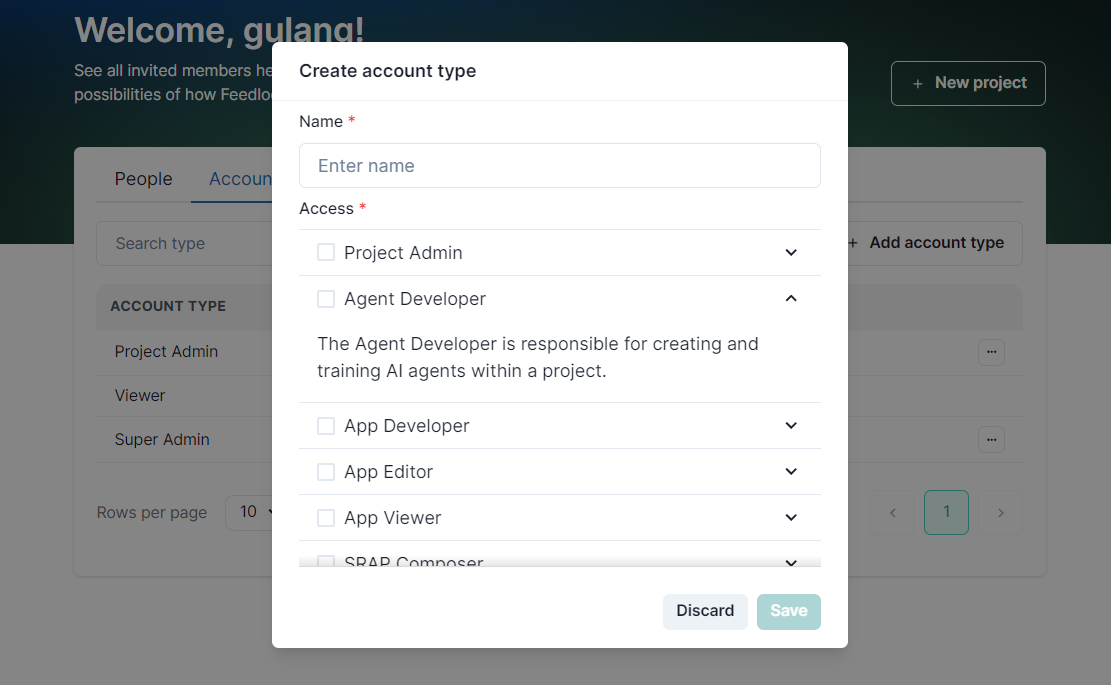Toggle the App Viewer access checkbox

click(326, 518)
